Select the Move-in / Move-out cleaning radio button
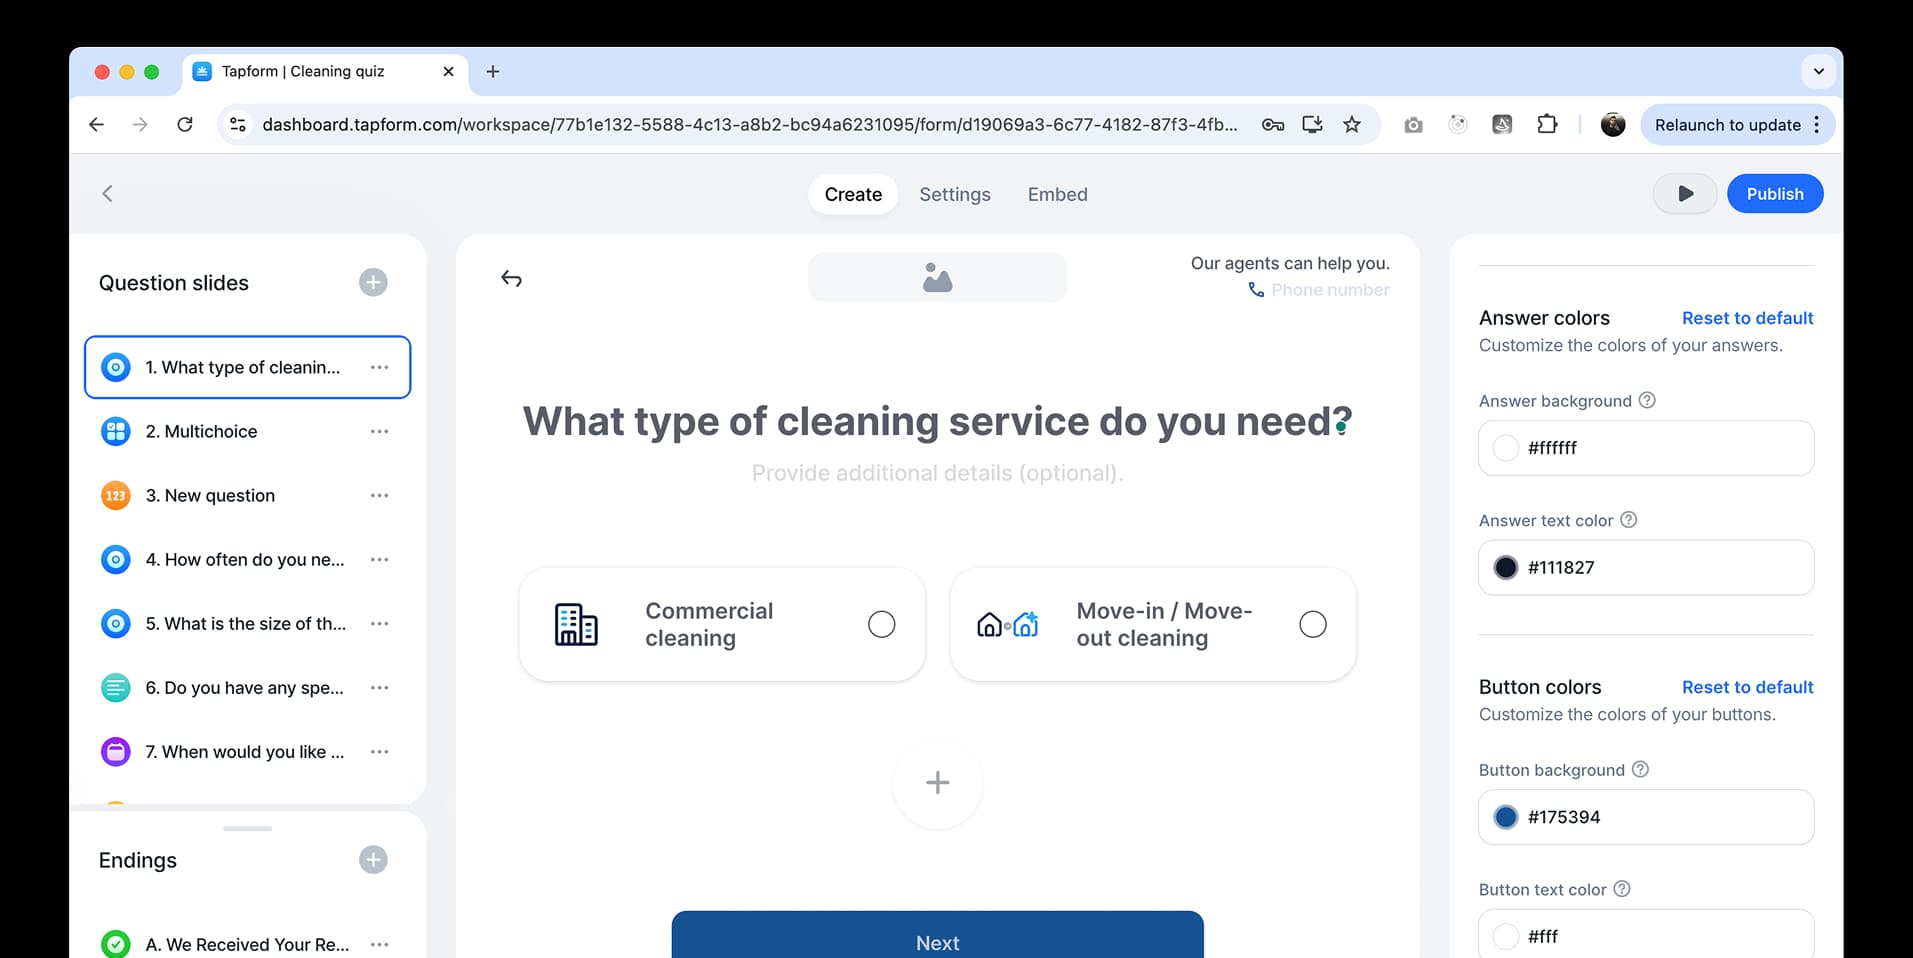This screenshot has width=1913, height=958. [1313, 623]
